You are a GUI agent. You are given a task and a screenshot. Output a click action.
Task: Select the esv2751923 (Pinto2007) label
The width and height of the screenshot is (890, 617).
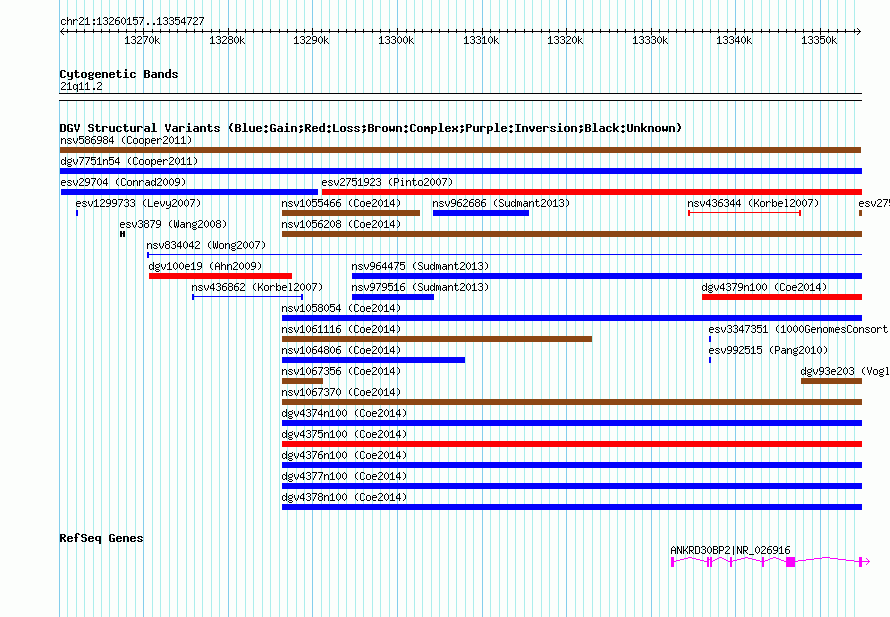click(387, 182)
